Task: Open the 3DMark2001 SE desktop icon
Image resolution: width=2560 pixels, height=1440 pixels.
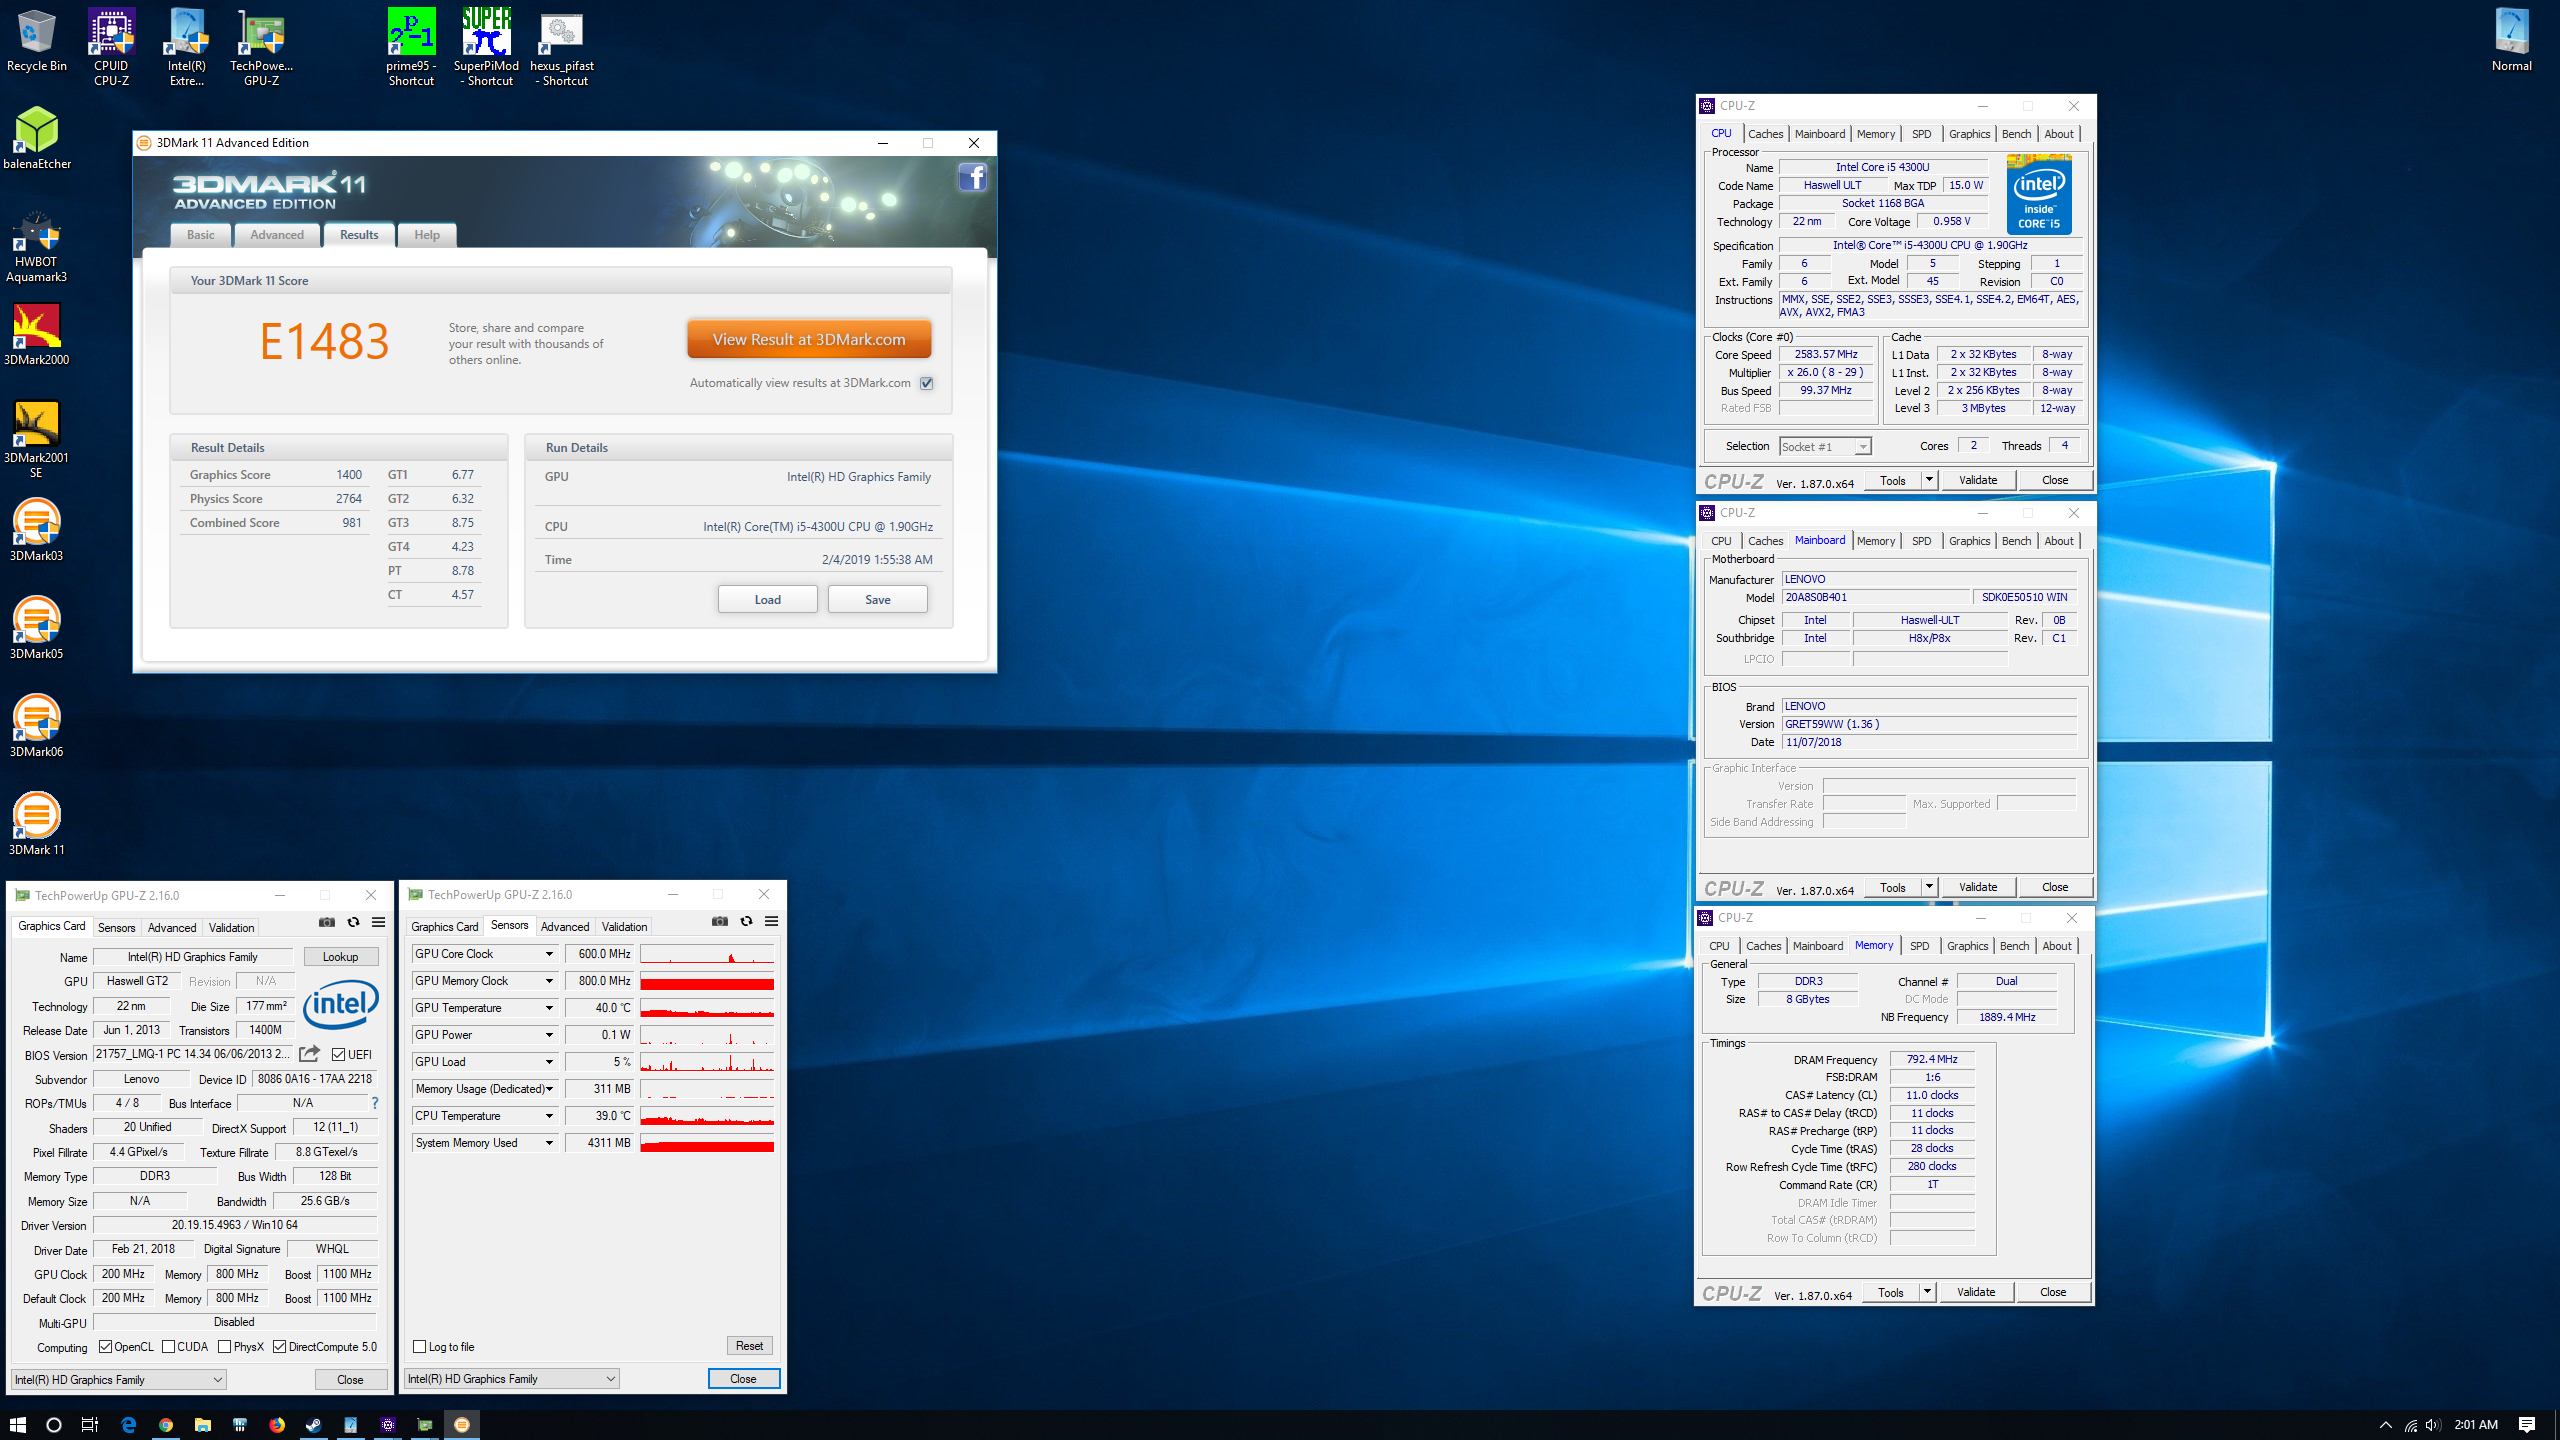Action: (x=37, y=439)
